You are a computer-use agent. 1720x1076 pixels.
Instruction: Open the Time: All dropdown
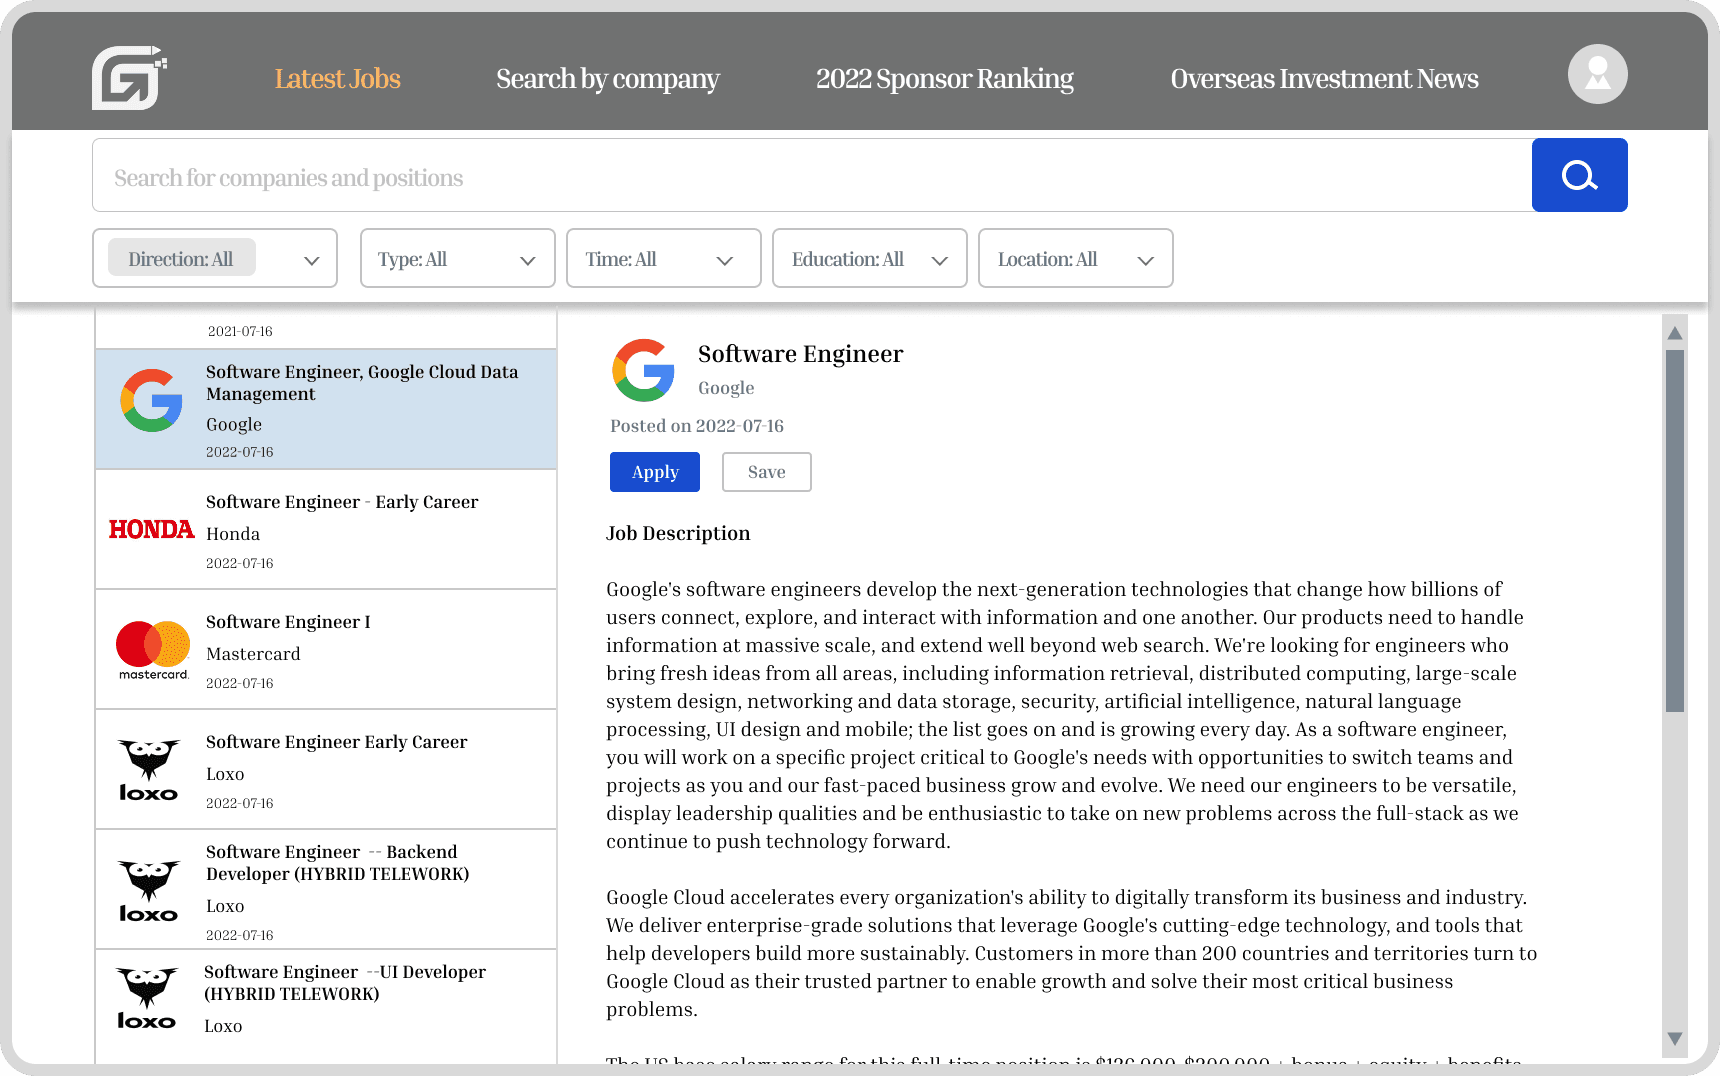point(664,258)
